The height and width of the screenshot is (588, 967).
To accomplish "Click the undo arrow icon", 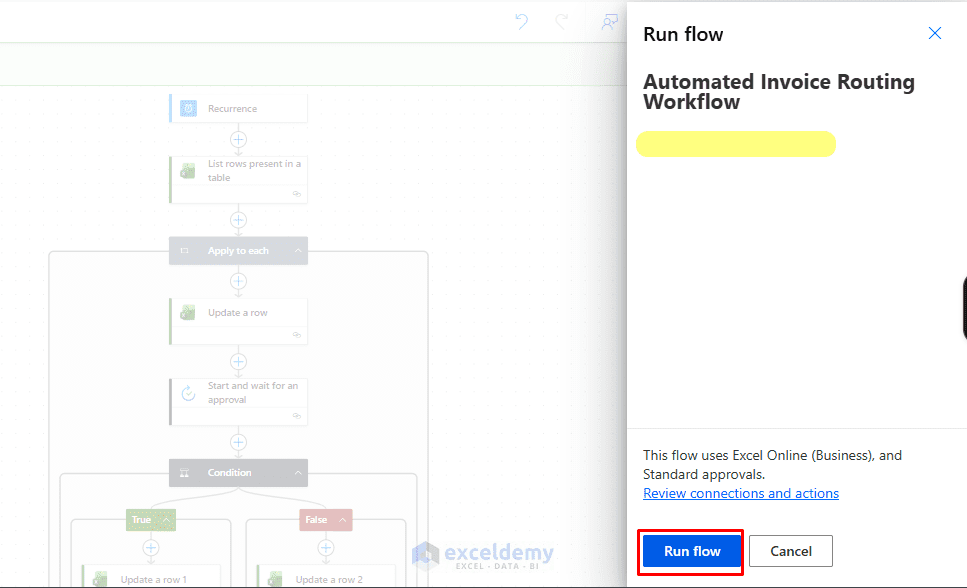I will [522, 22].
